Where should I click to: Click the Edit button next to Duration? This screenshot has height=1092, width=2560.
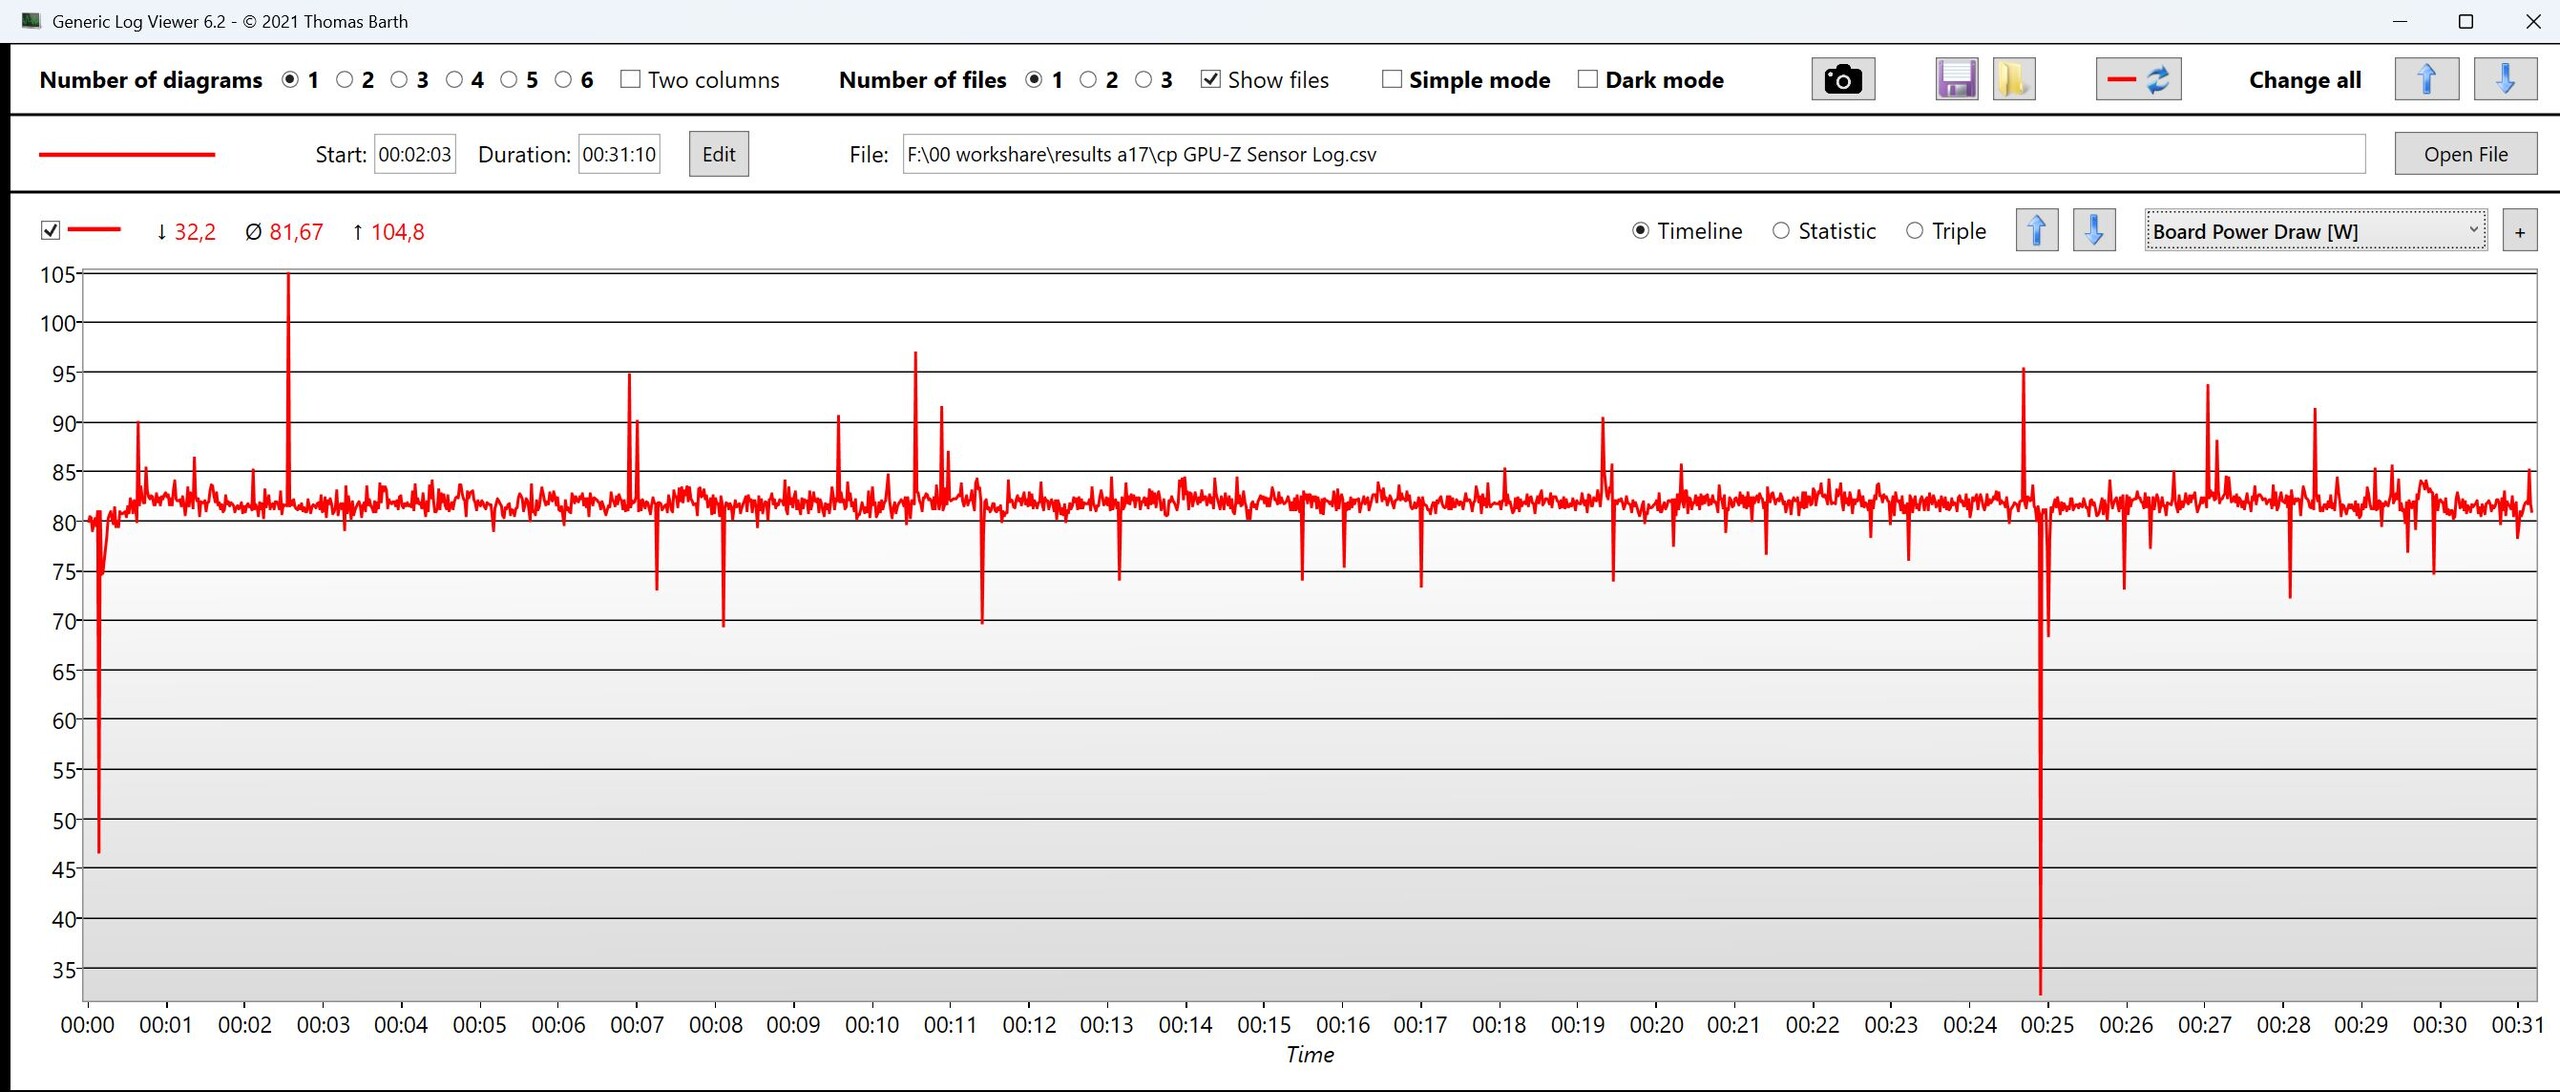[x=718, y=154]
